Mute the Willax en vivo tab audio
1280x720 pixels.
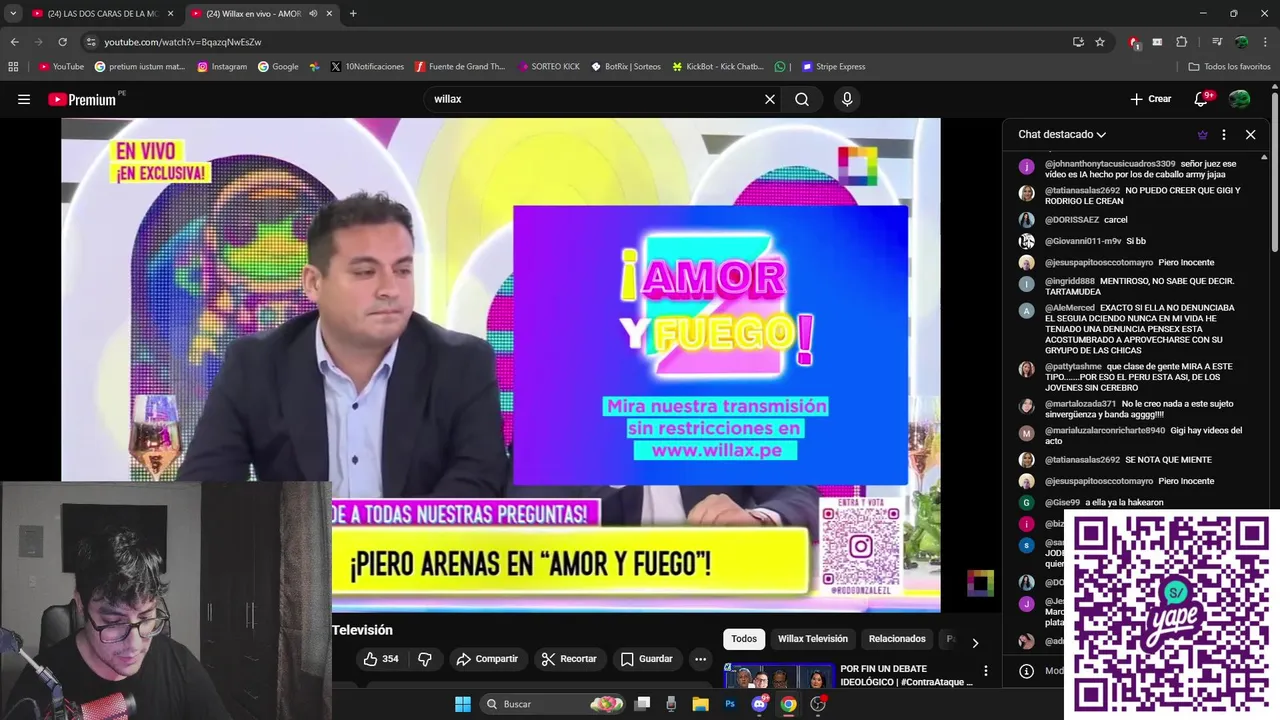[314, 14]
